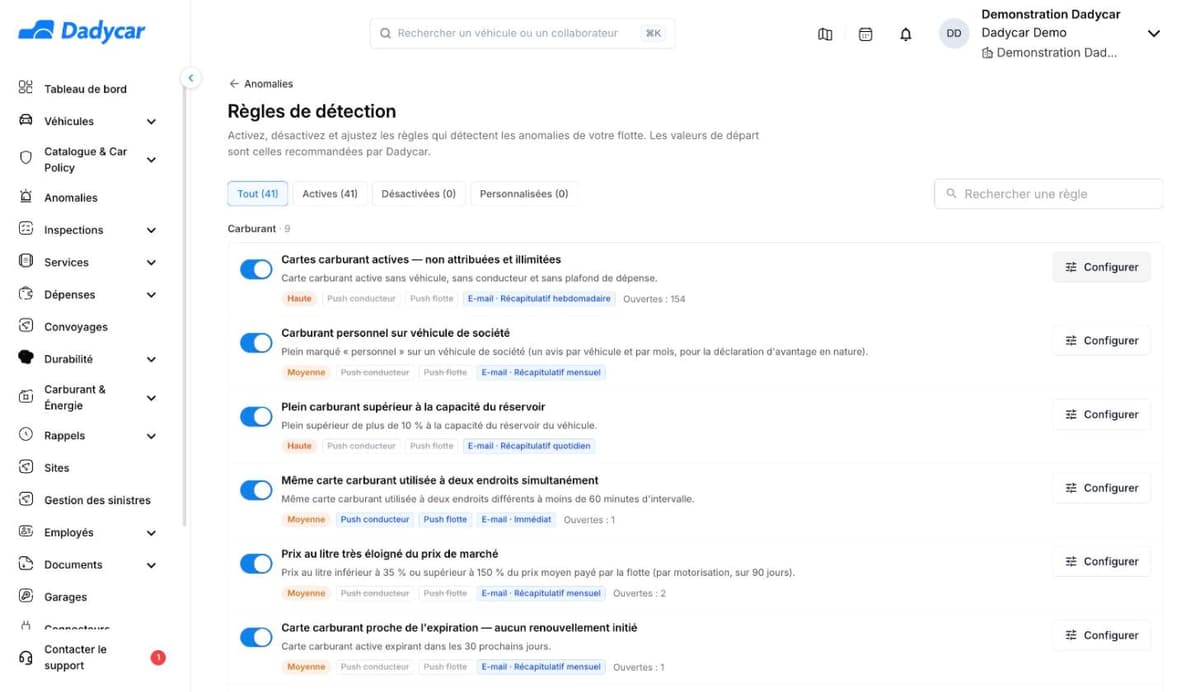Click the Rechercher une règle field

(x=1048, y=194)
